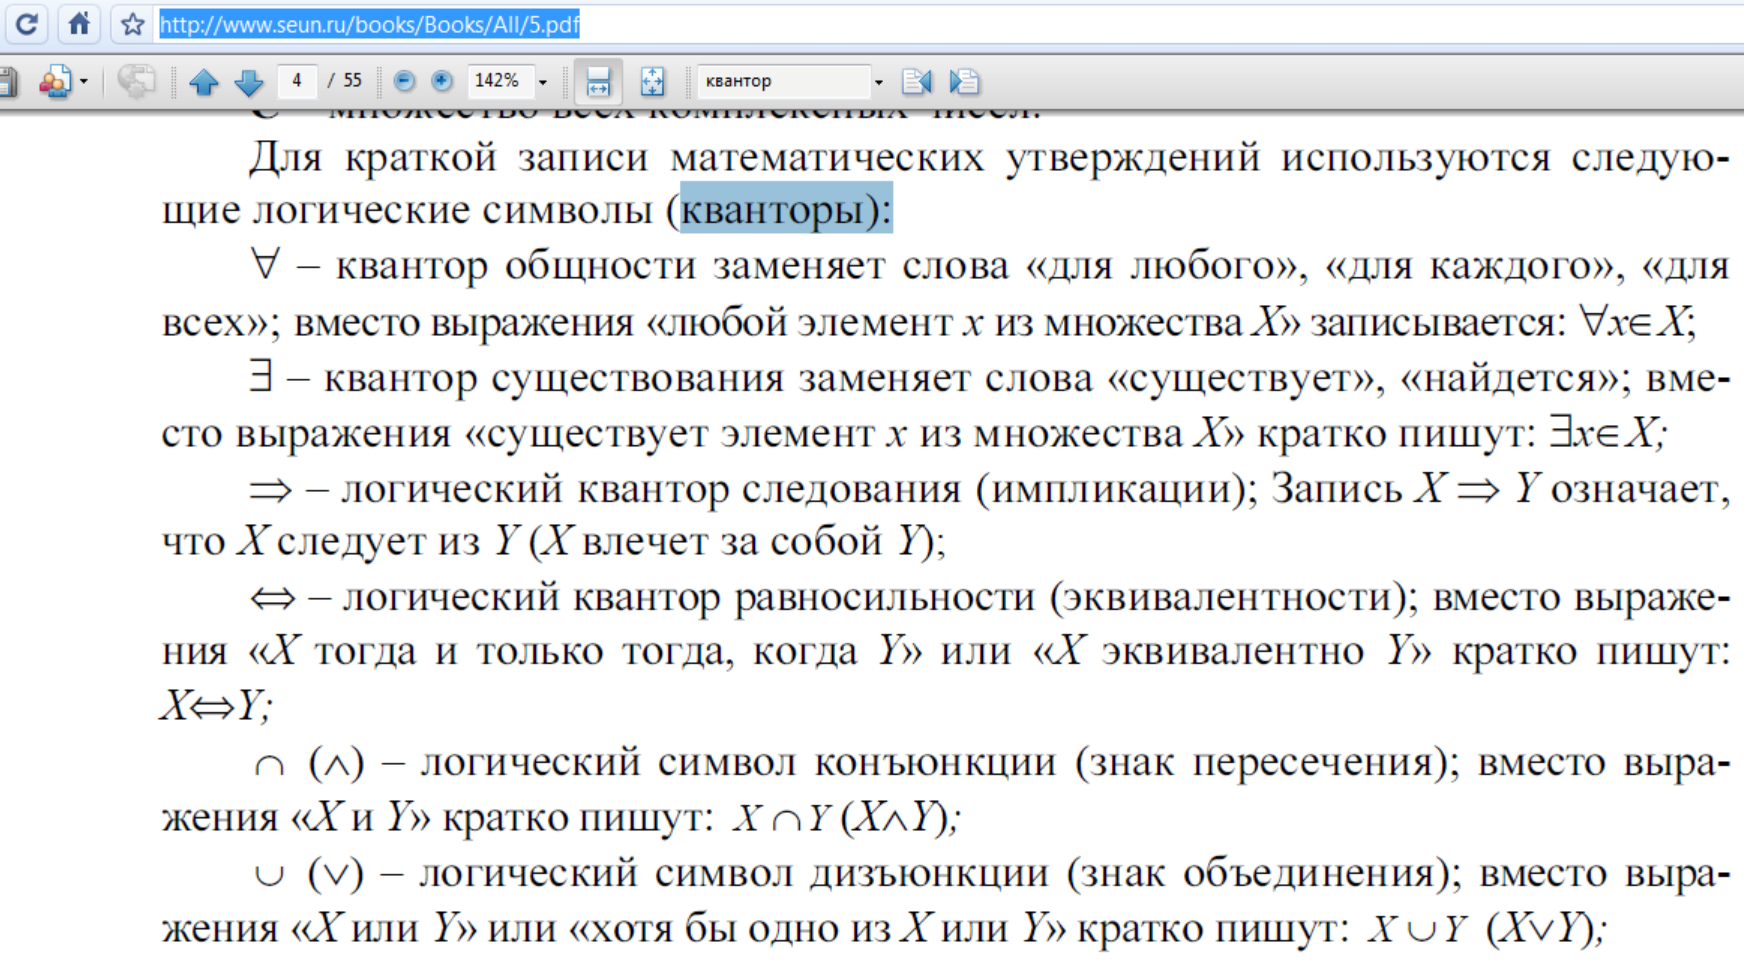
Task: Zoom in with the plus button
Action: coord(441,81)
